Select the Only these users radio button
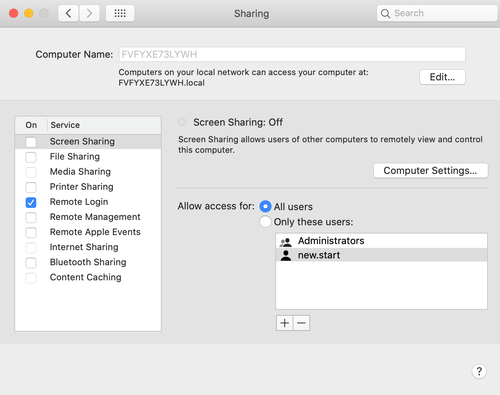 [265, 222]
